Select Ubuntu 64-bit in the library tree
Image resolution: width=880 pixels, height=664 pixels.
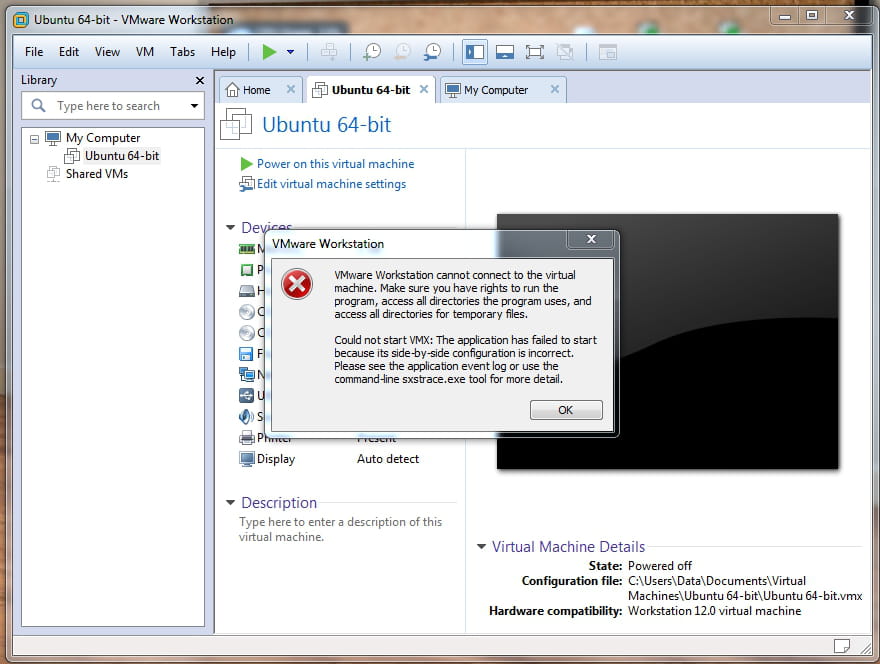122,155
